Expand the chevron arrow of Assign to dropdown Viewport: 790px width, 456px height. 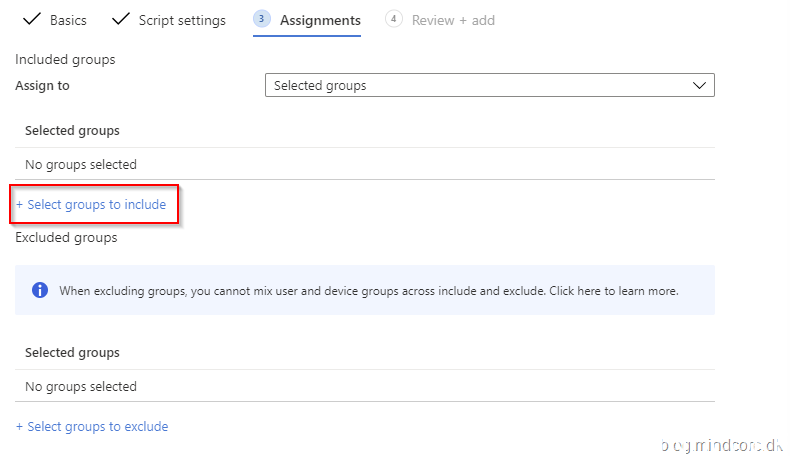700,86
